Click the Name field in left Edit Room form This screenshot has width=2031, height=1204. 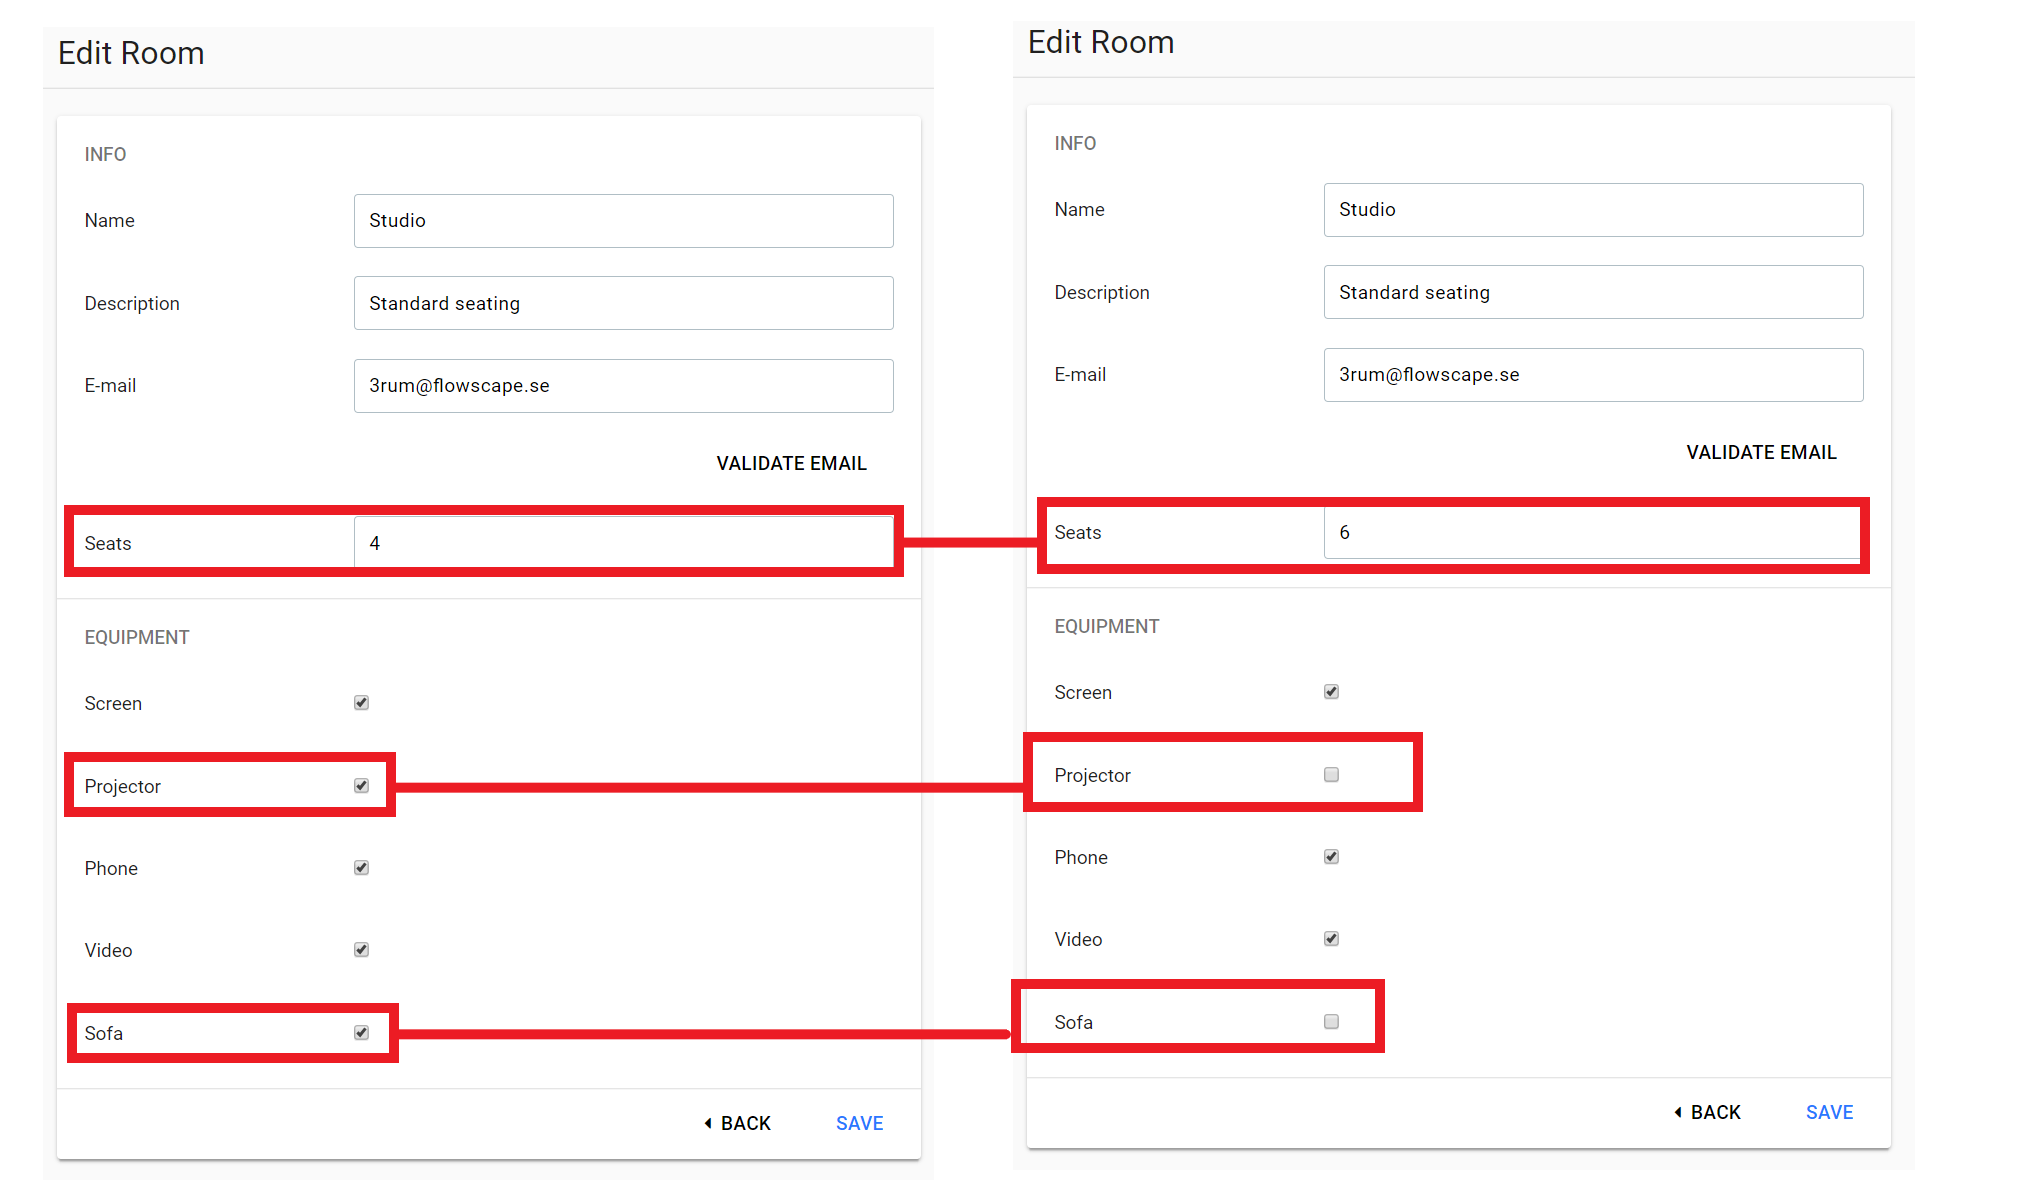coord(623,221)
